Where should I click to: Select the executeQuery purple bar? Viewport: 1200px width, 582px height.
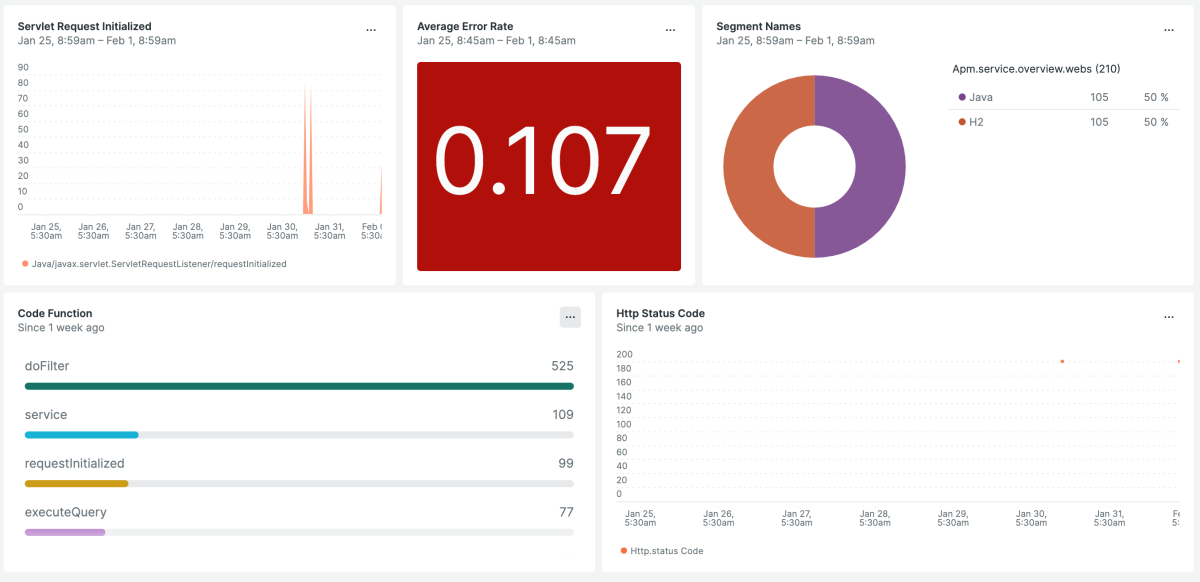point(65,532)
